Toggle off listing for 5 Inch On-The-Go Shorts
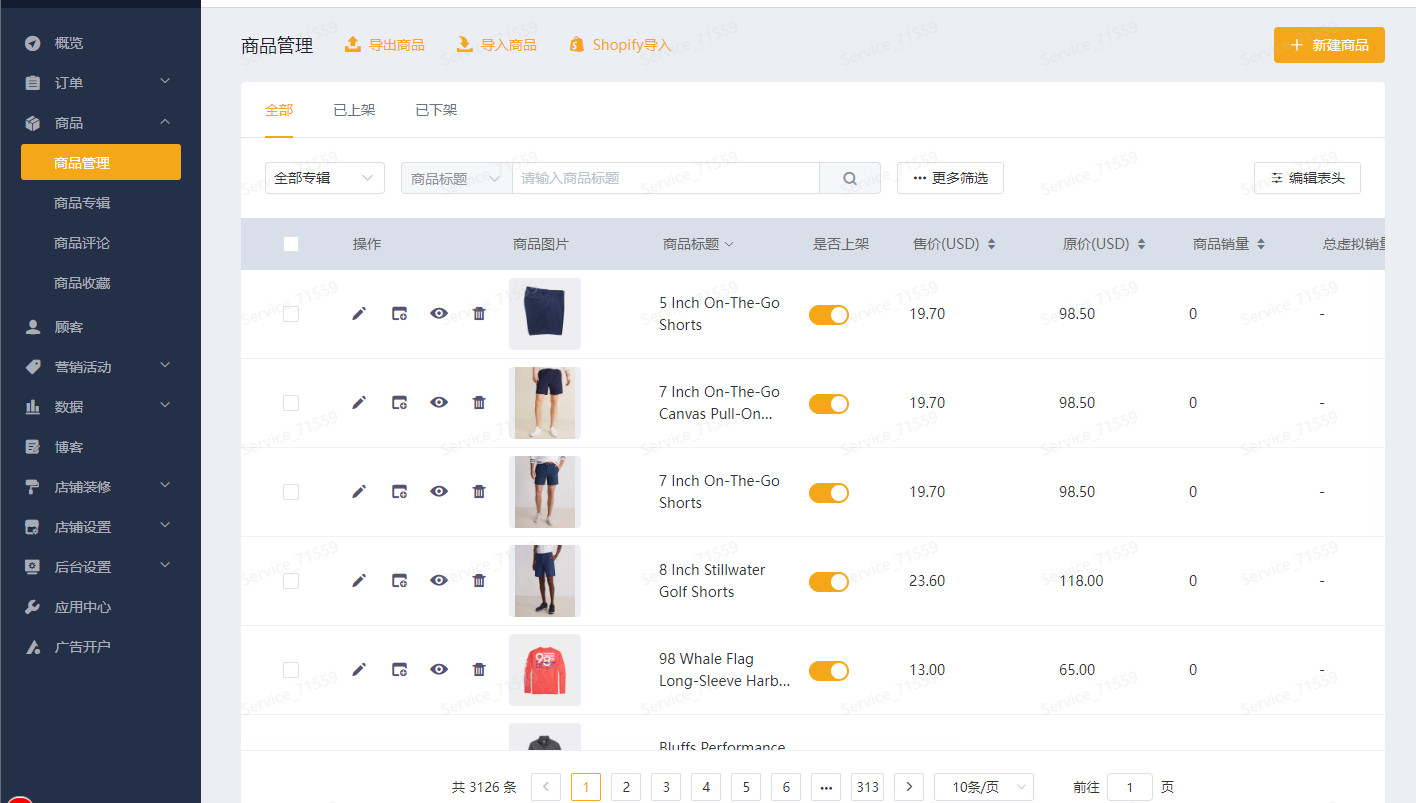 pyautogui.click(x=828, y=315)
